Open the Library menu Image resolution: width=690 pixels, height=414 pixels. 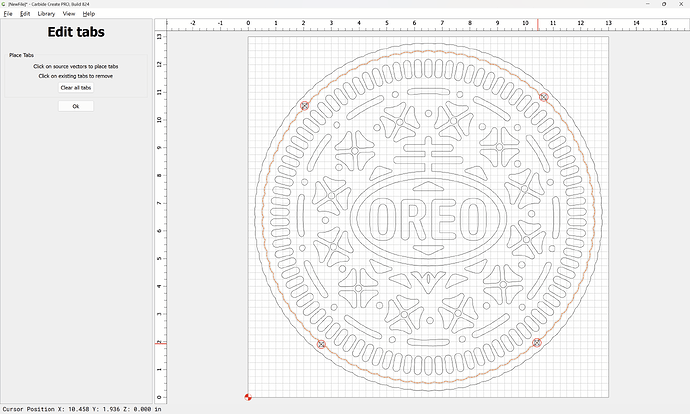point(46,14)
